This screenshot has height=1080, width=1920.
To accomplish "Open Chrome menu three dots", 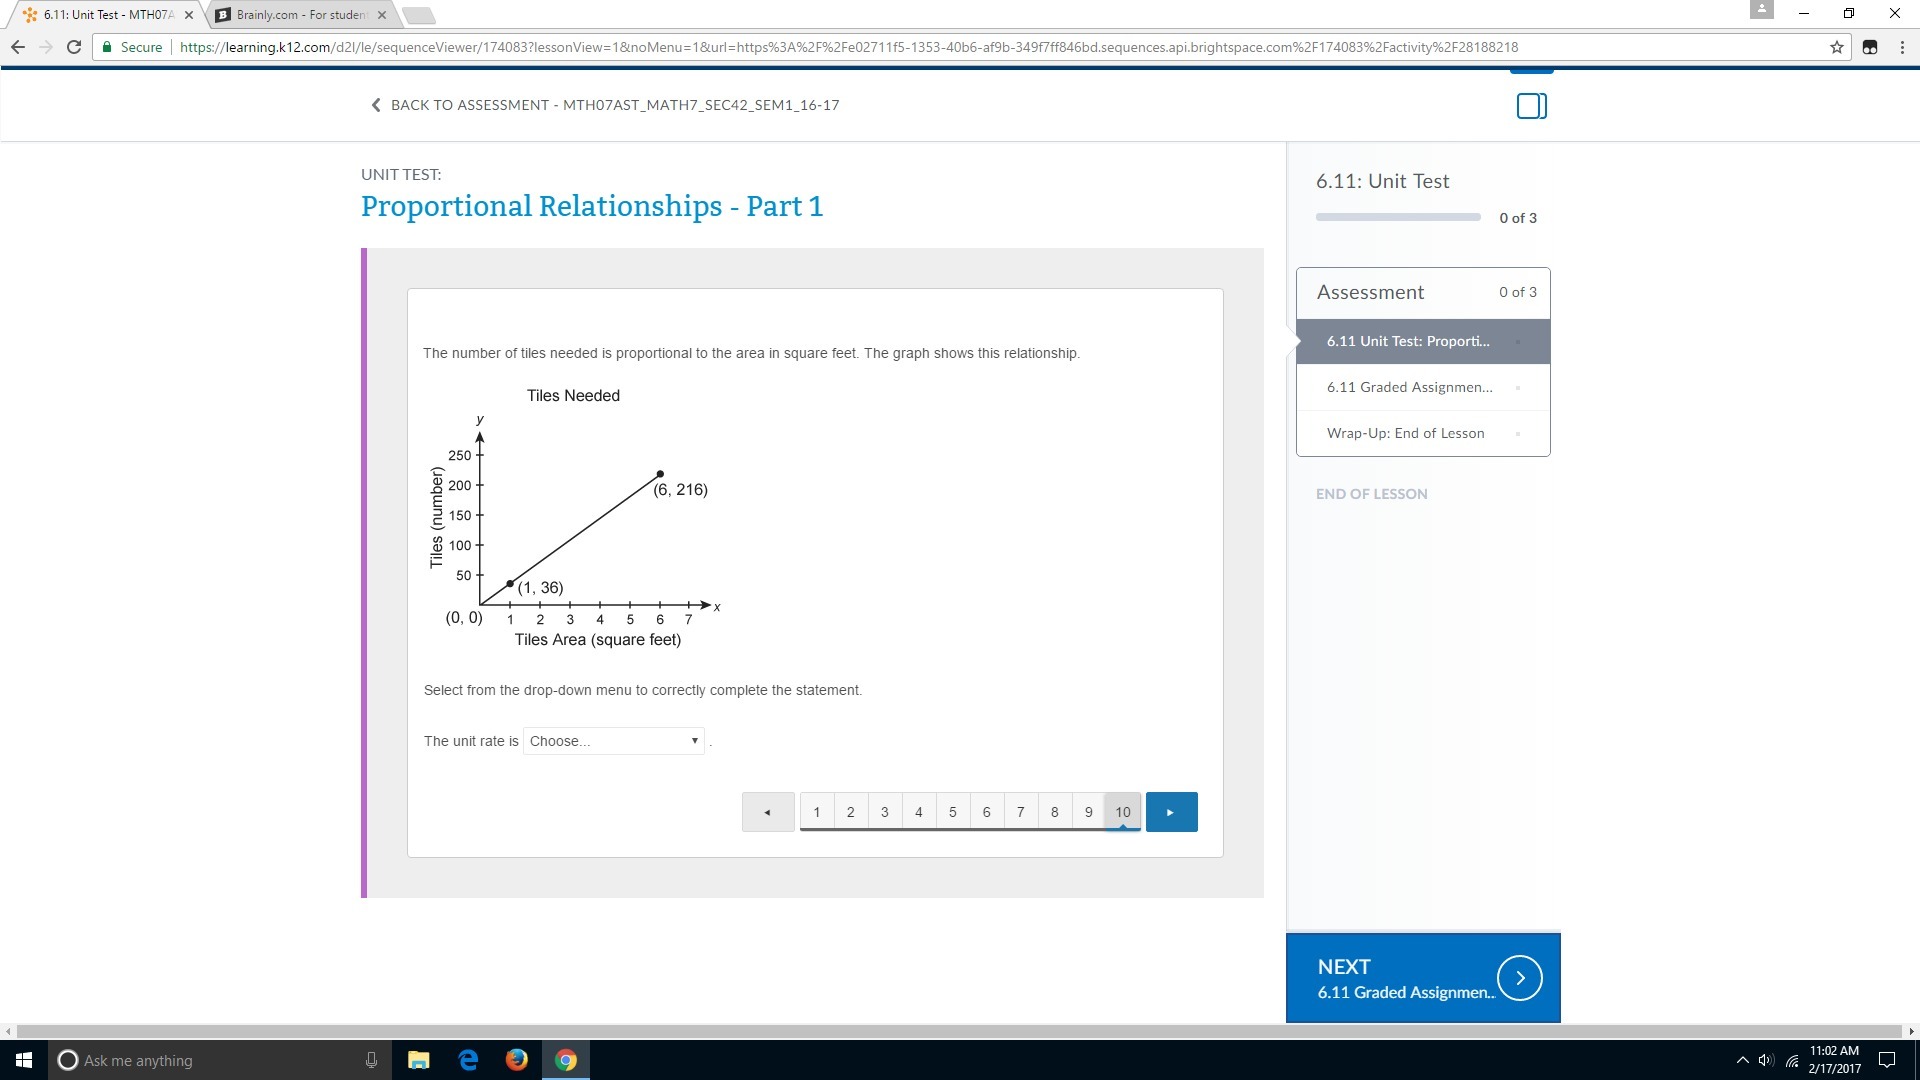I will tap(1901, 47).
